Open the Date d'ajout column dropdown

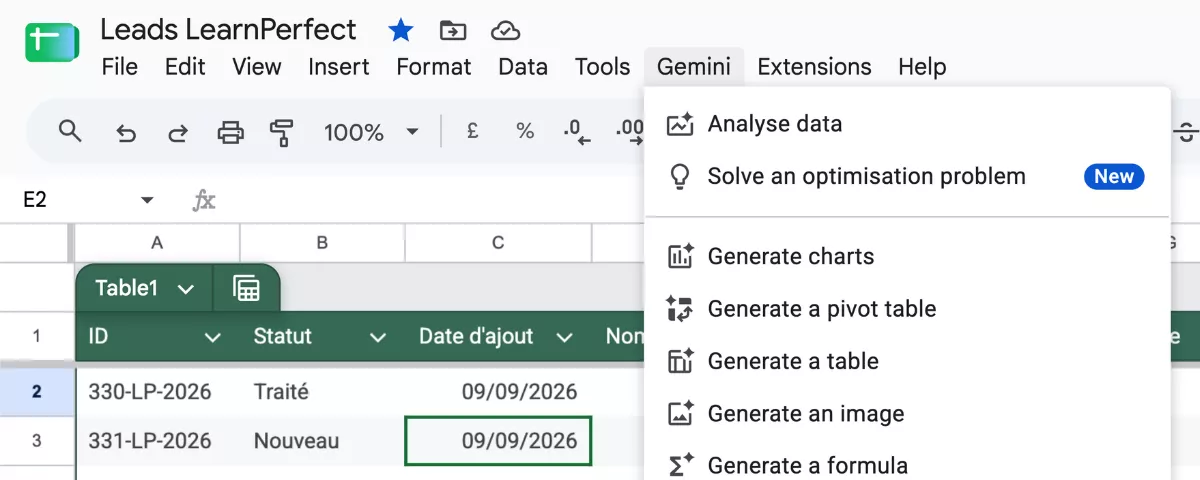[564, 338]
